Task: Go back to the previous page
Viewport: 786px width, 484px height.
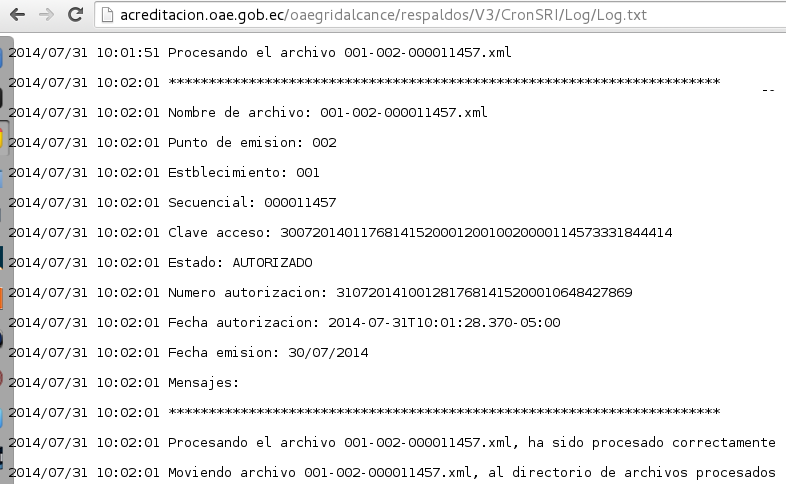Action: [x=17, y=15]
